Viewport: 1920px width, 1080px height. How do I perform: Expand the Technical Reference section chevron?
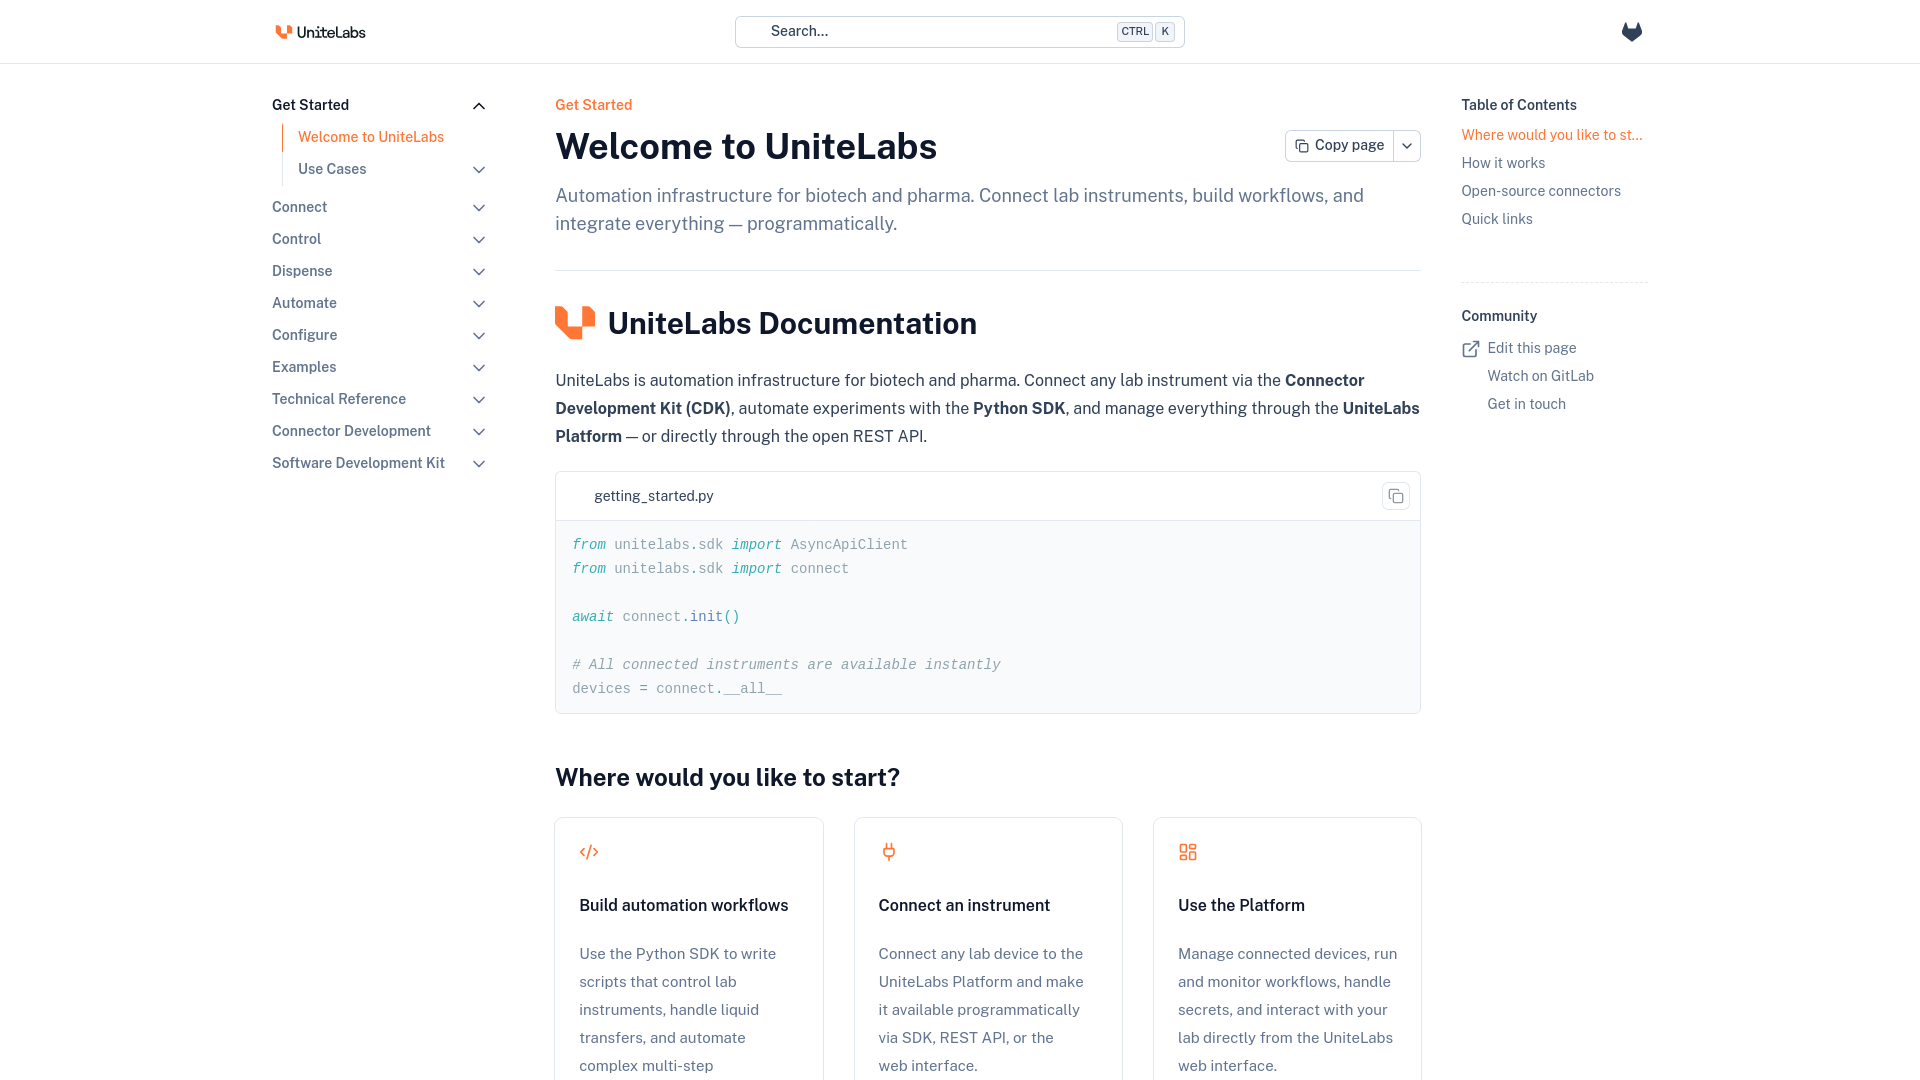coord(479,400)
